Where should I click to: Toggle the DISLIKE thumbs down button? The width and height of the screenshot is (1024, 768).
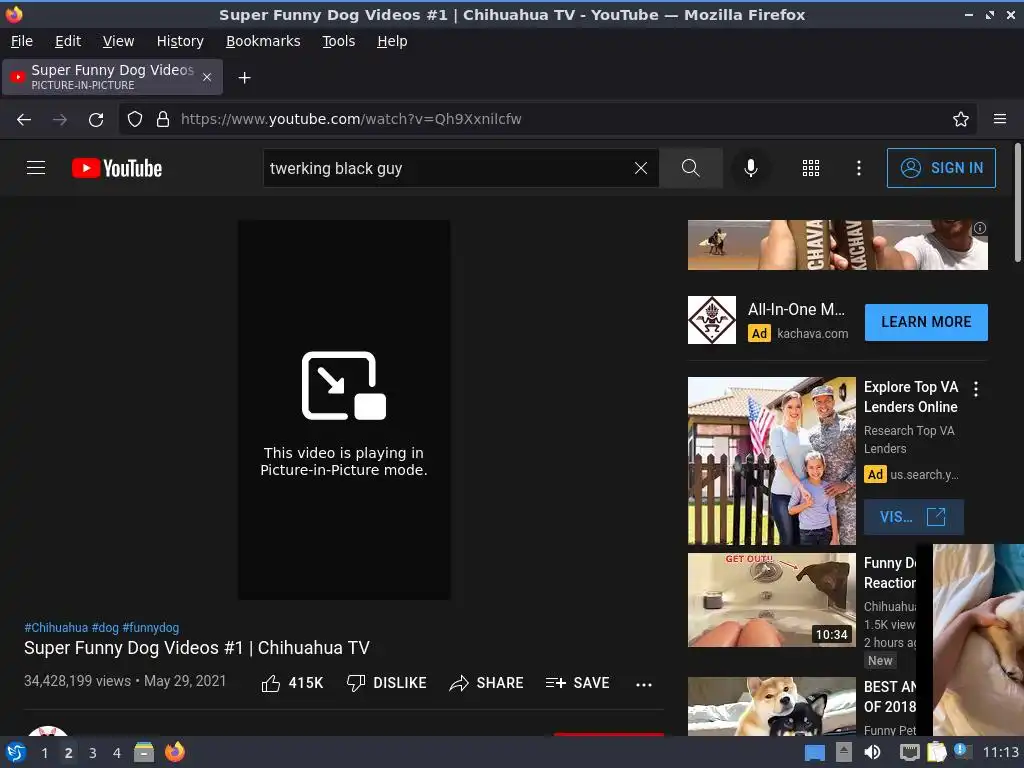pyautogui.click(x=387, y=683)
